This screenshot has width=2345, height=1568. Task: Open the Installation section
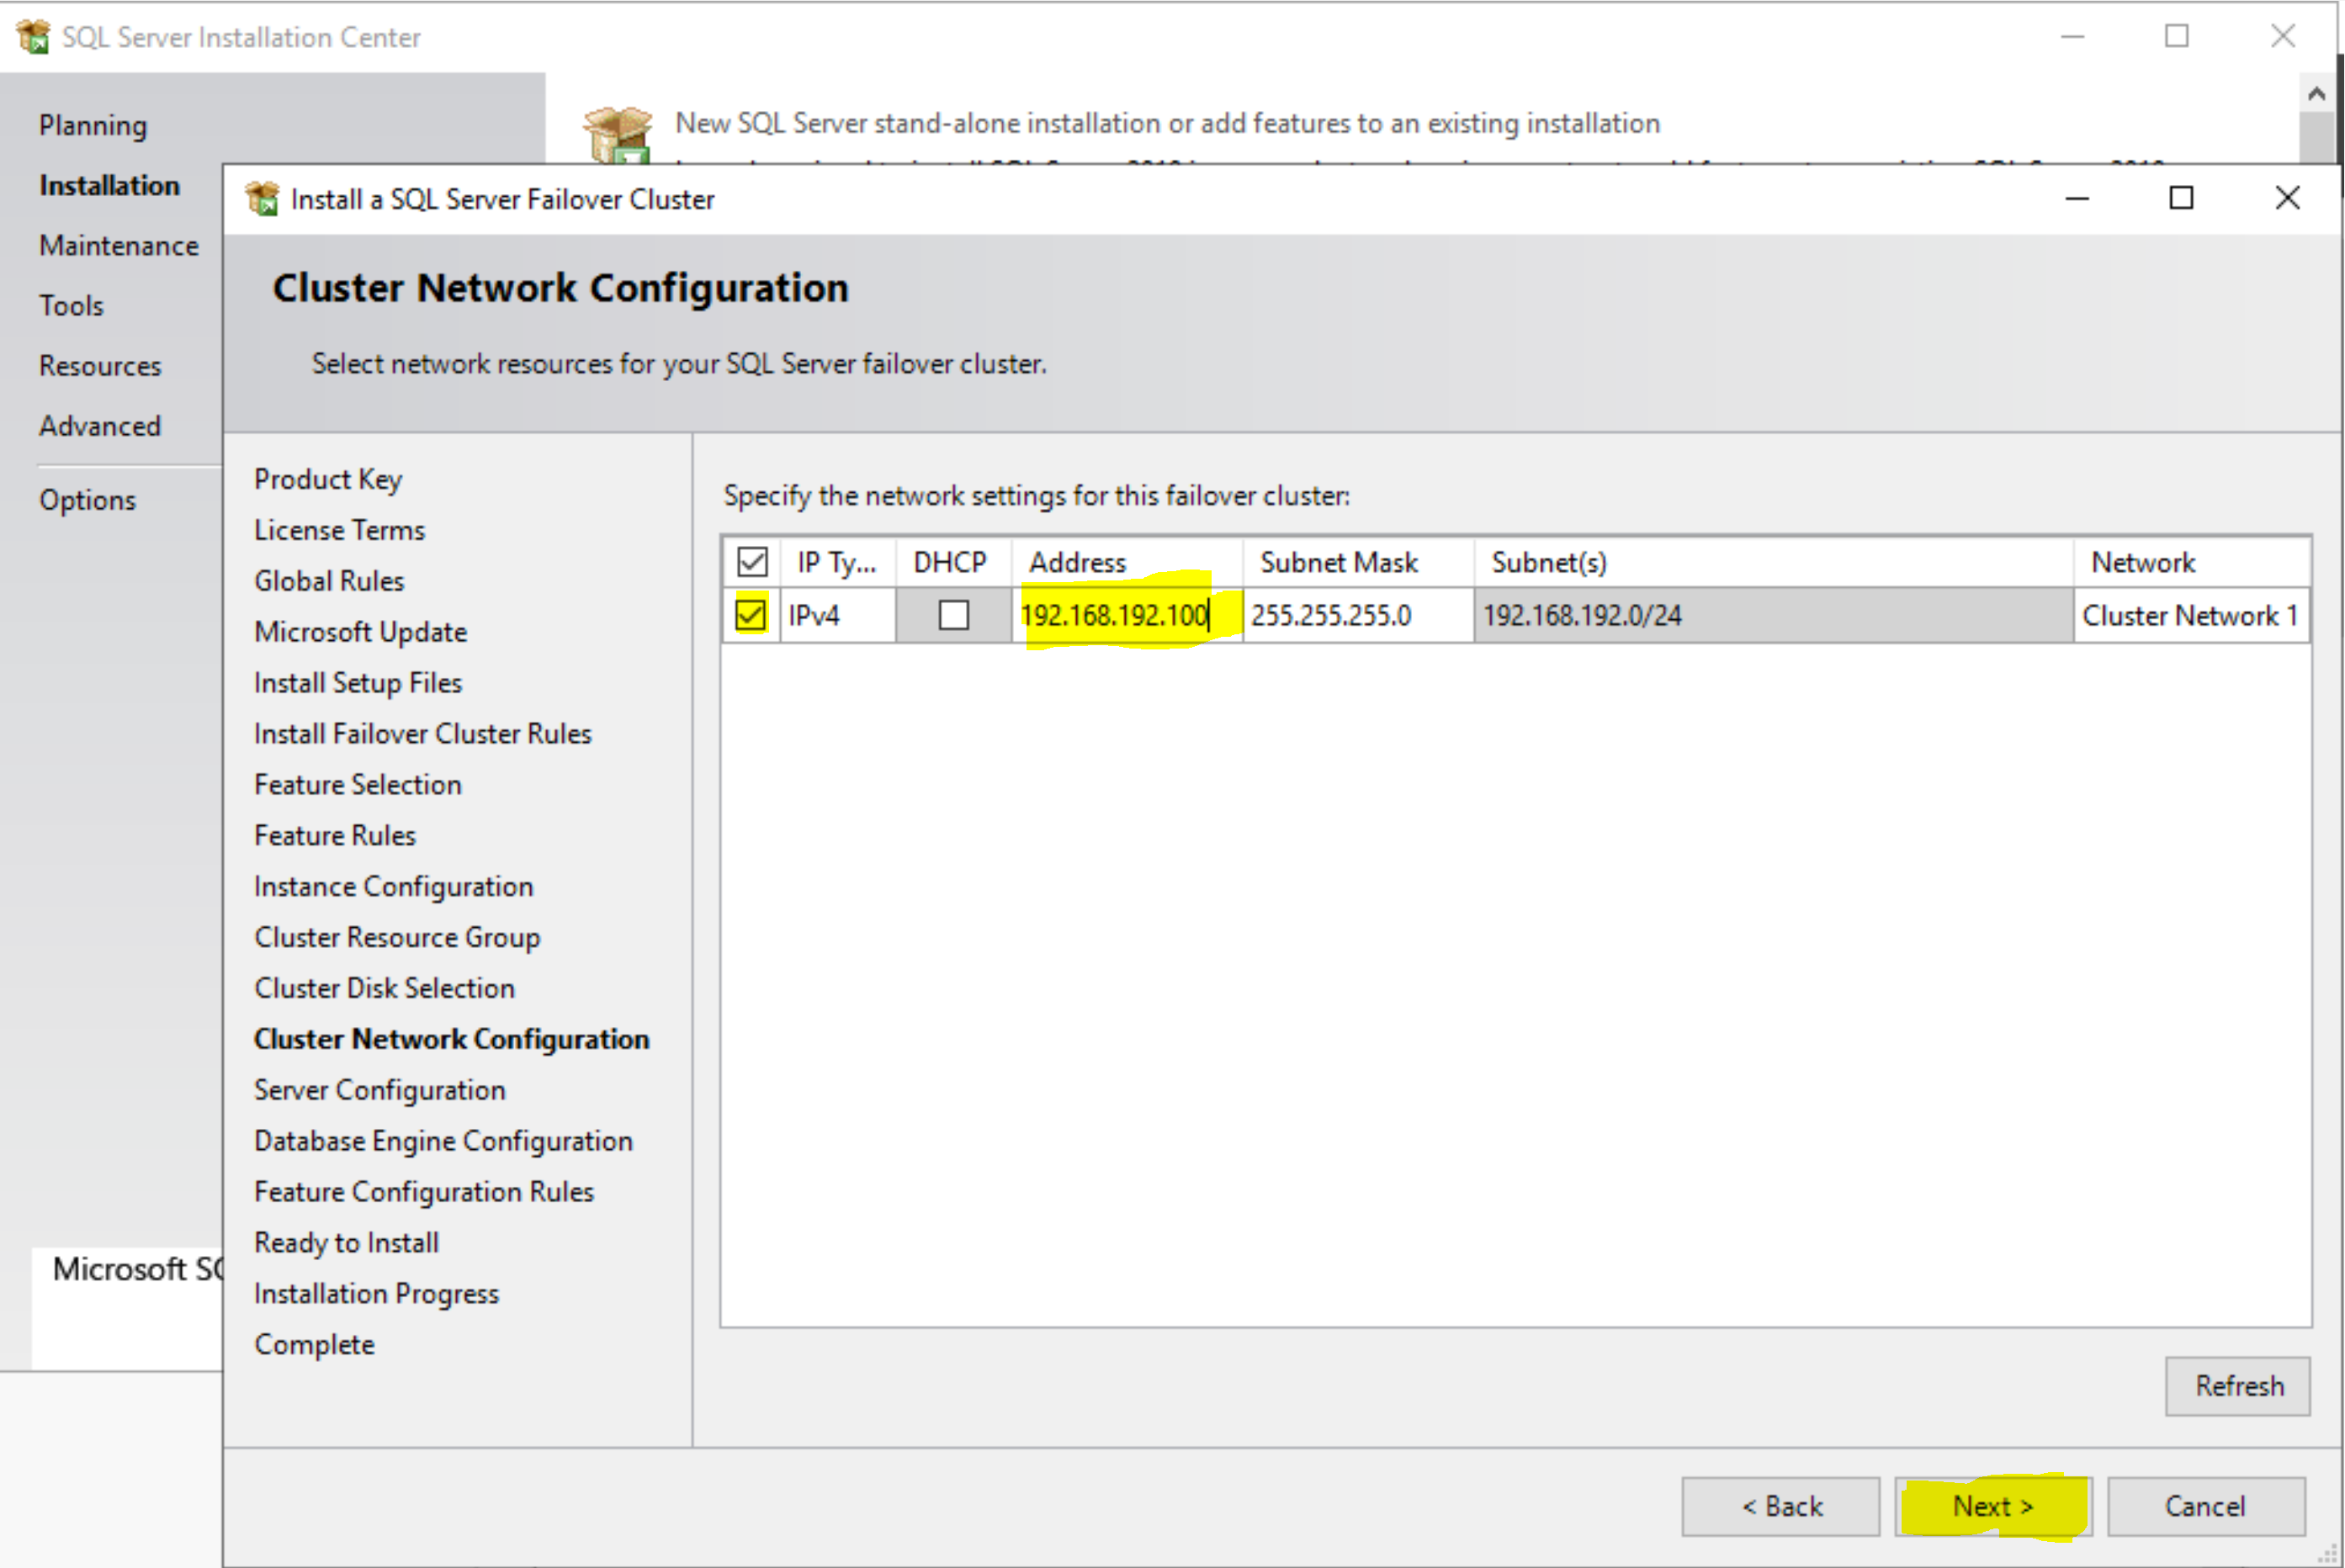(x=109, y=185)
